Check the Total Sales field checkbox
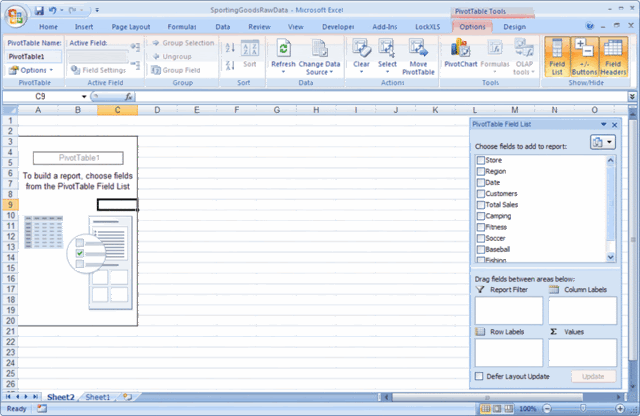The image size is (640, 416). pos(481,205)
